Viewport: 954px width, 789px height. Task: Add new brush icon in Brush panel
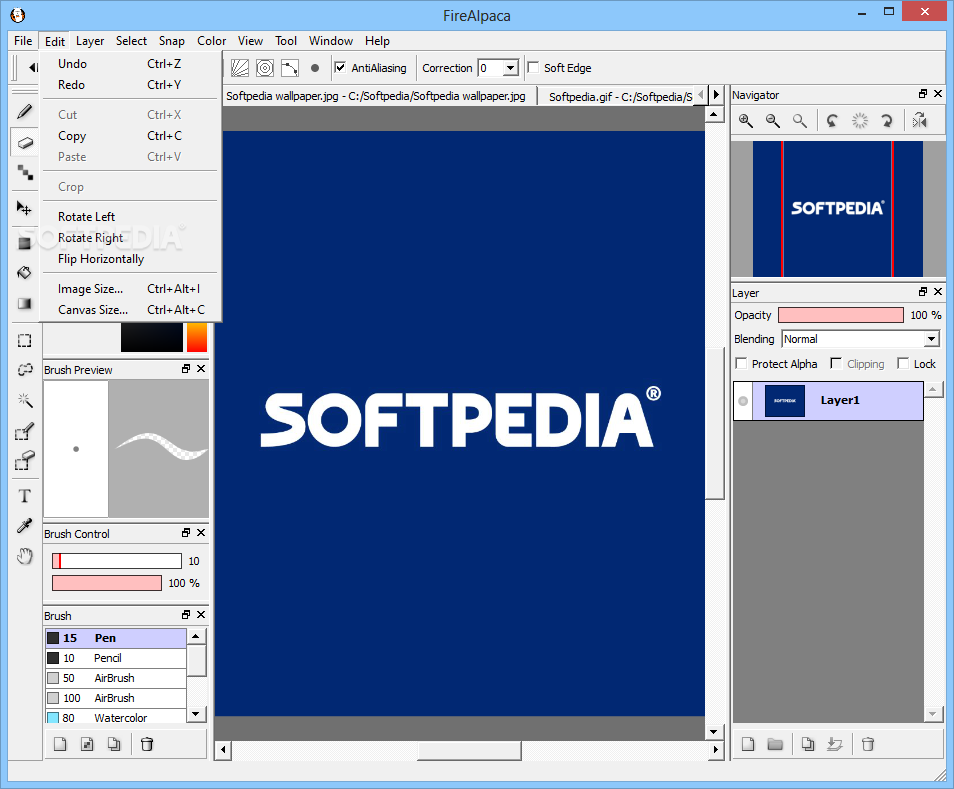(x=60, y=744)
